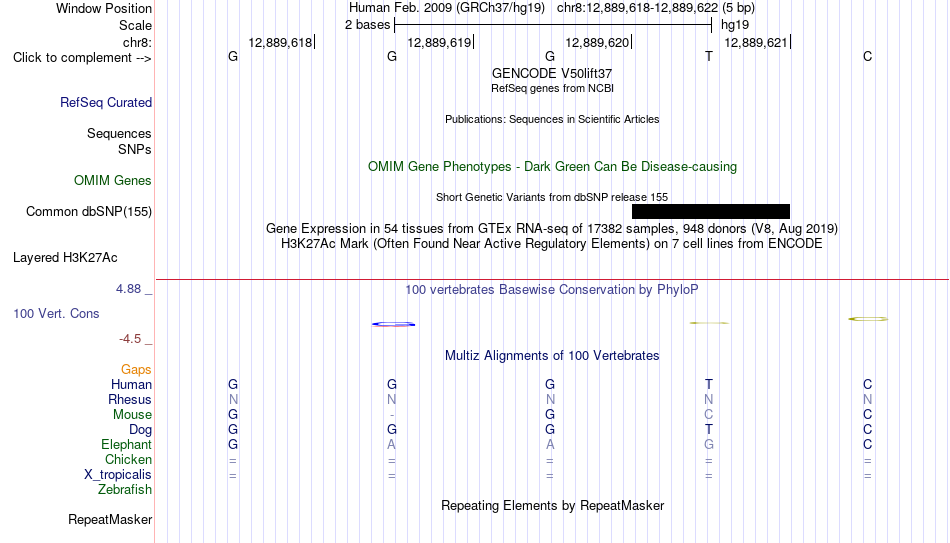The height and width of the screenshot is (543, 950).
Task: Click the rightmost PhyloP conservation bar
Action: point(868,319)
